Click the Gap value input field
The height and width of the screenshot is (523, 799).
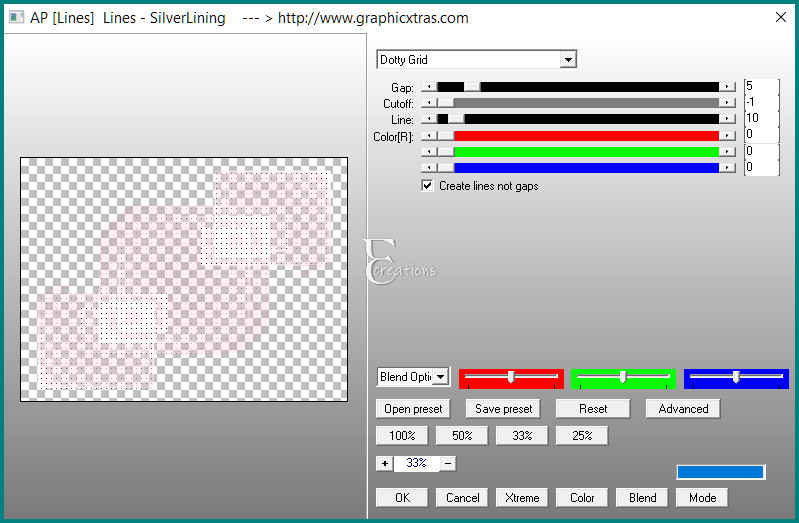click(x=761, y=86)
